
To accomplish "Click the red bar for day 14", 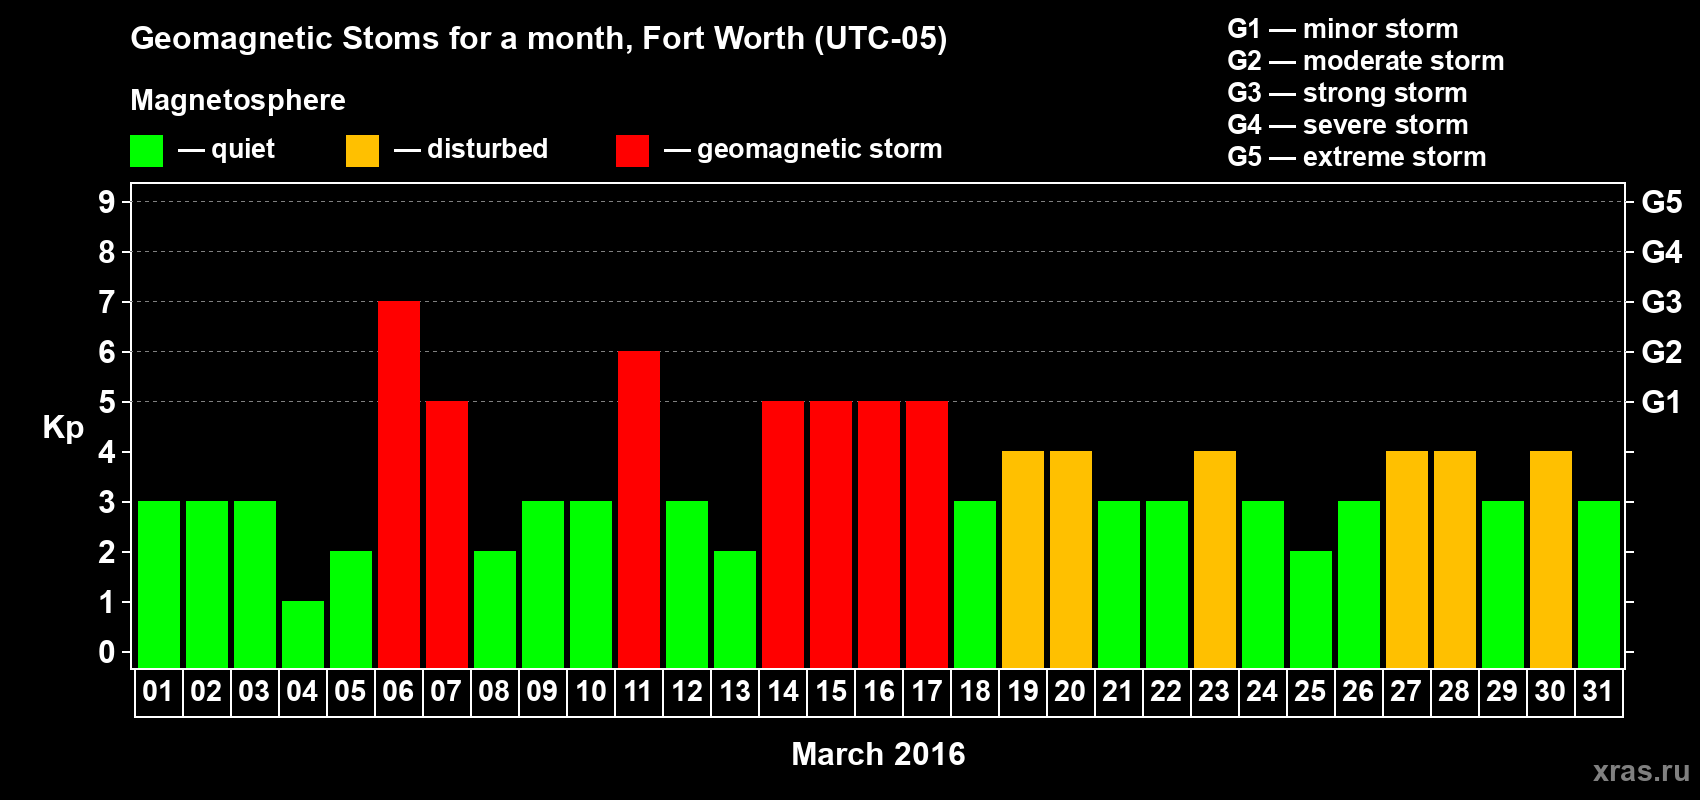I will 783,534.
